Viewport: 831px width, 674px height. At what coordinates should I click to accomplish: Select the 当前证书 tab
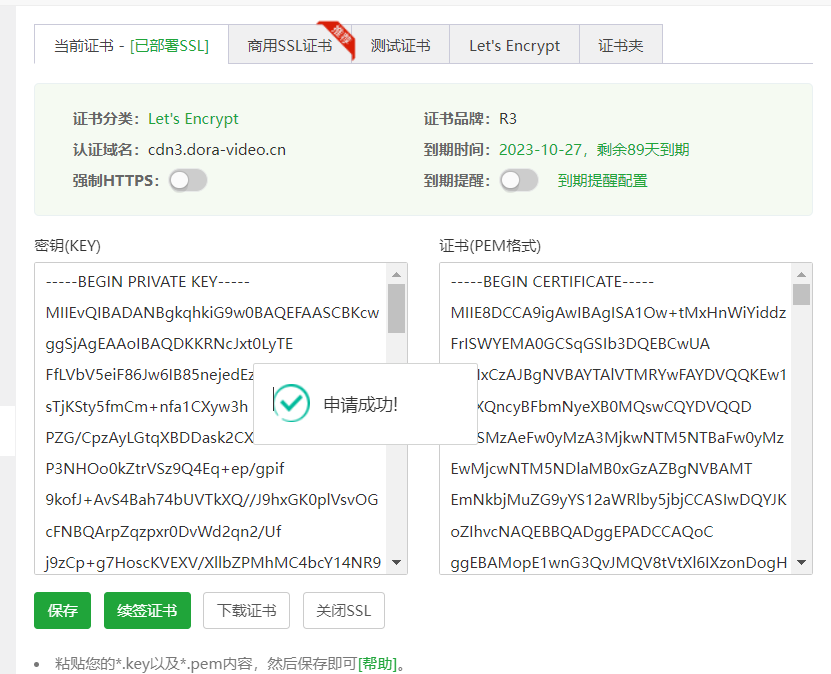click(x=131, y=45)
